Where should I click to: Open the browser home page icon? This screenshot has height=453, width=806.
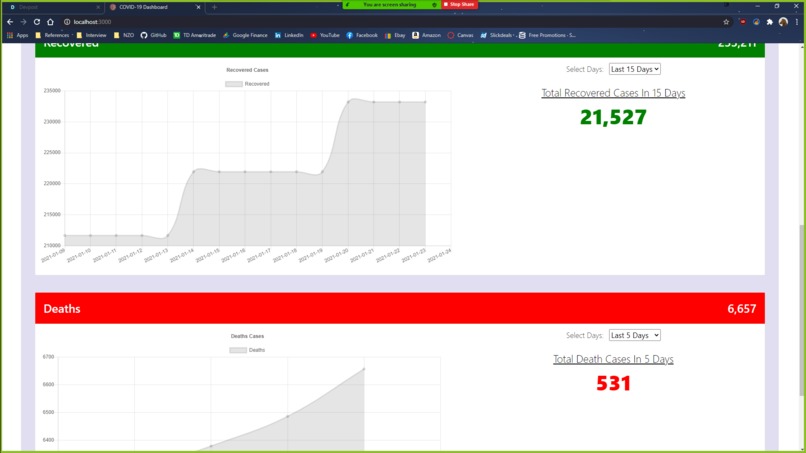pyautogui.click(x=50, y=22)
